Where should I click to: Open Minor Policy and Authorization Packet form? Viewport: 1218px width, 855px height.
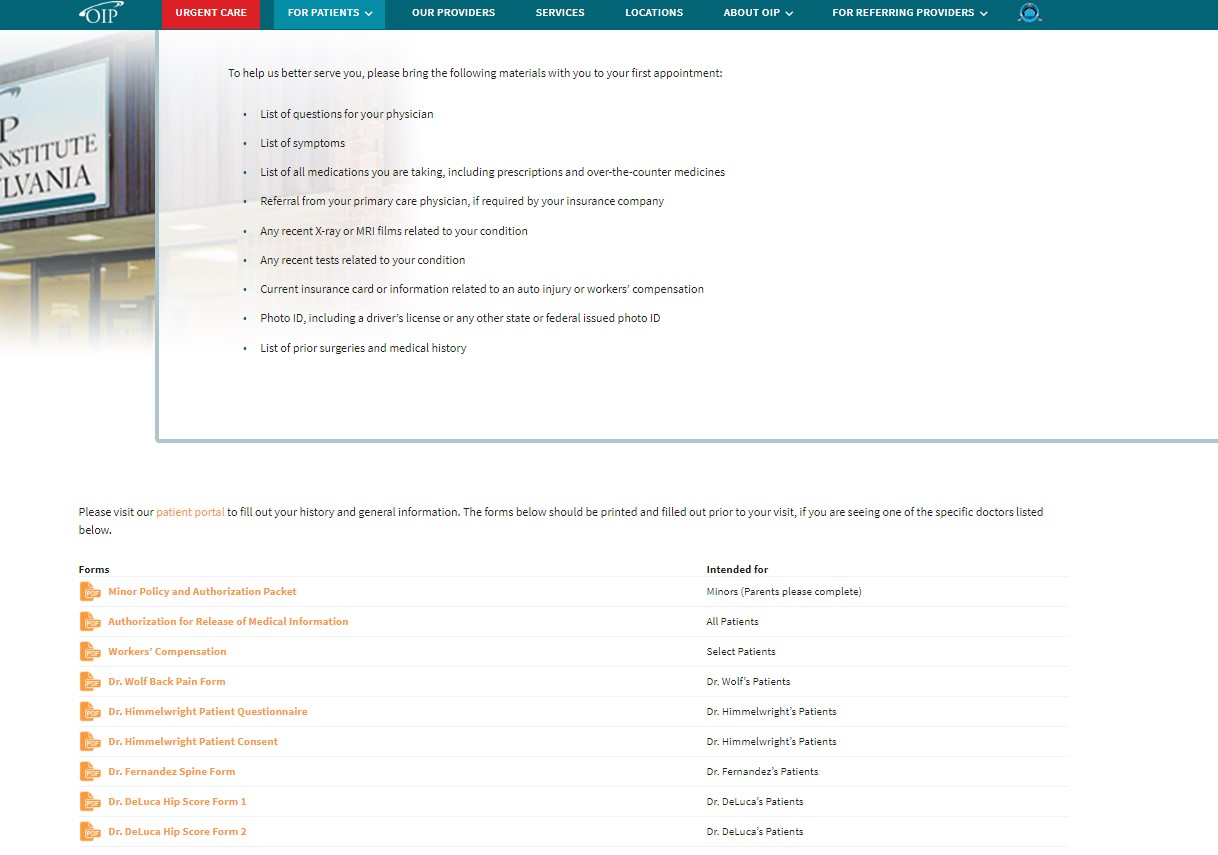point(202,592)
